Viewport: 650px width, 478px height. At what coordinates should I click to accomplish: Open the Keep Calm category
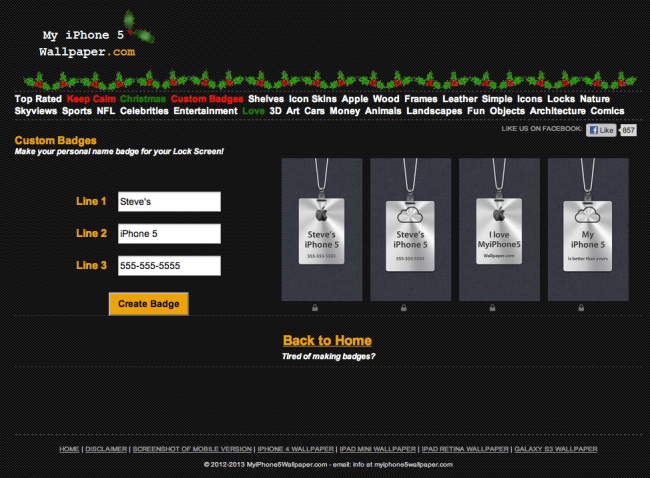(x=91, y=99)
